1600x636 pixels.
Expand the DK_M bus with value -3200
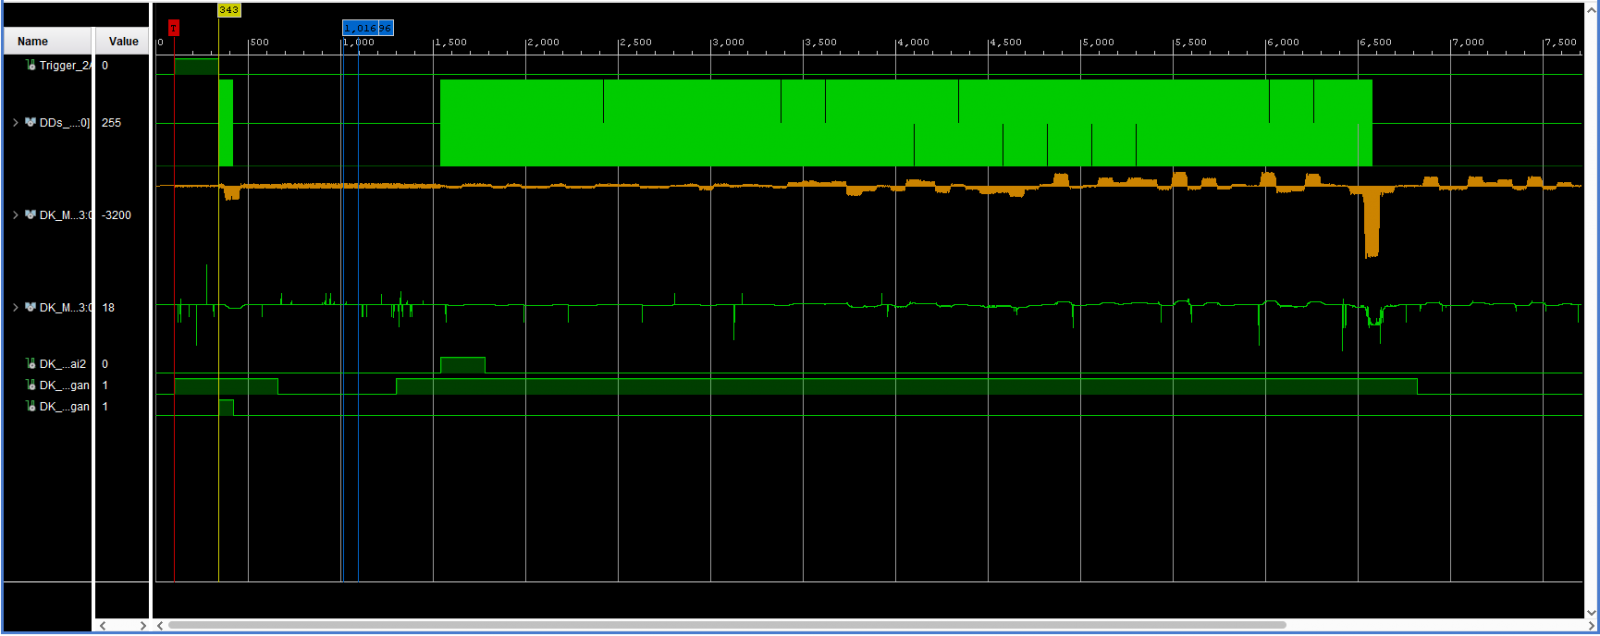pos(16,215)
